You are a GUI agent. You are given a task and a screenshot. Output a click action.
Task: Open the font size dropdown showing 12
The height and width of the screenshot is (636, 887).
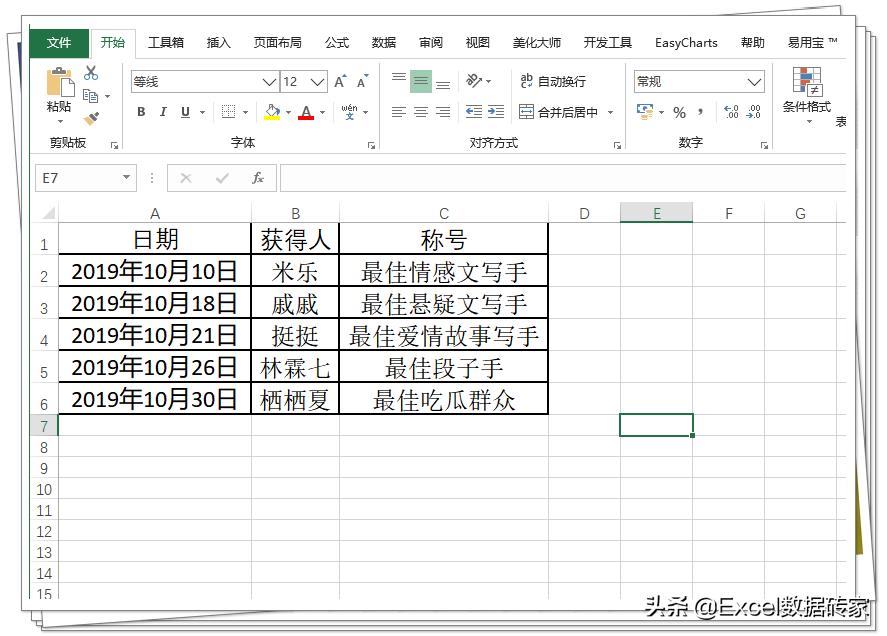(x=315, y=81)
